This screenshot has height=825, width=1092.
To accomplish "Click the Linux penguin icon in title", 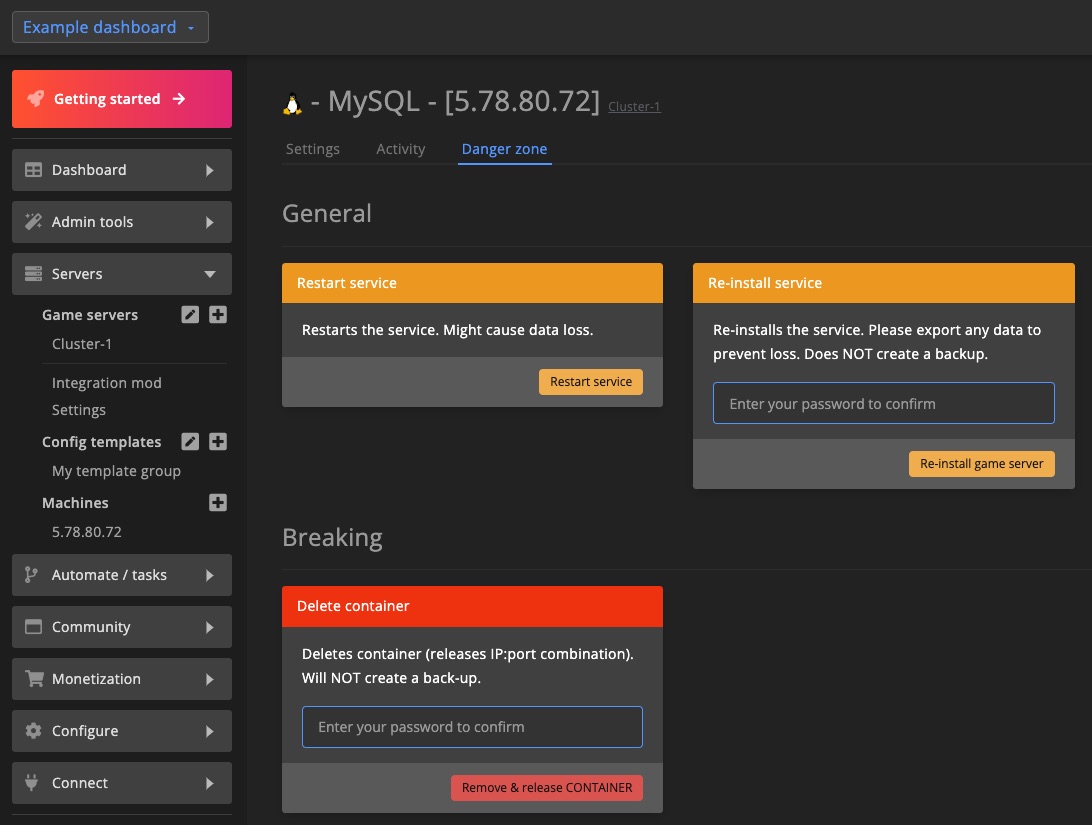I will point(293,103).
